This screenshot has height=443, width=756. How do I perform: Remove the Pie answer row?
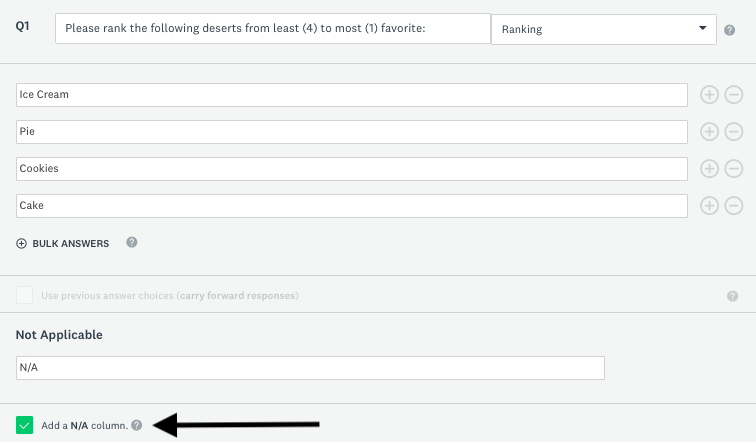point(734,132)
